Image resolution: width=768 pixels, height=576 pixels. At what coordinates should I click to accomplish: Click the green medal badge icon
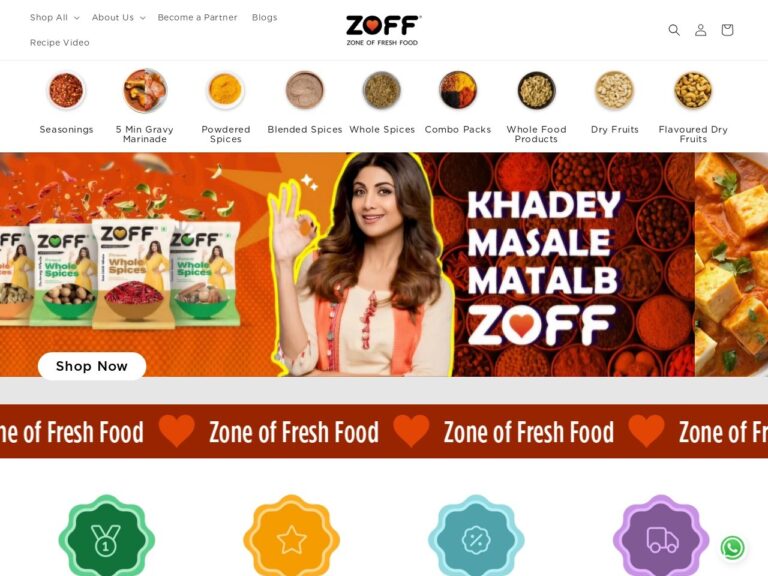tap(107, 536)
